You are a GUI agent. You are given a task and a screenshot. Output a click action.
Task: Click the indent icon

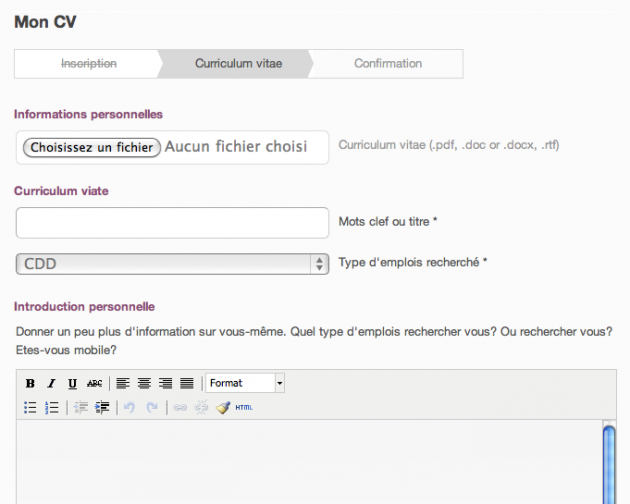point(102,408)
